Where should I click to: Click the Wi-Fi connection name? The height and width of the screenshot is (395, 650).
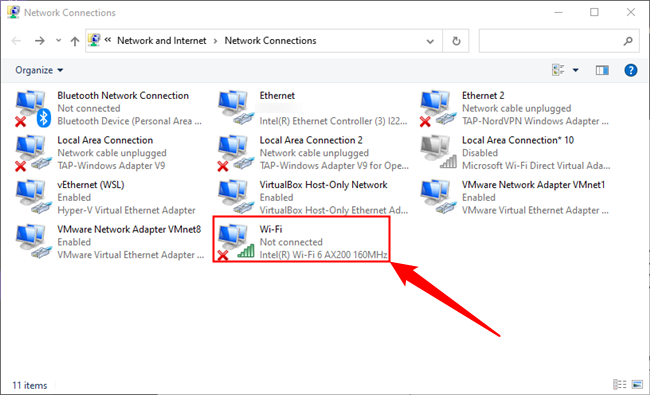tap(271, 229)
